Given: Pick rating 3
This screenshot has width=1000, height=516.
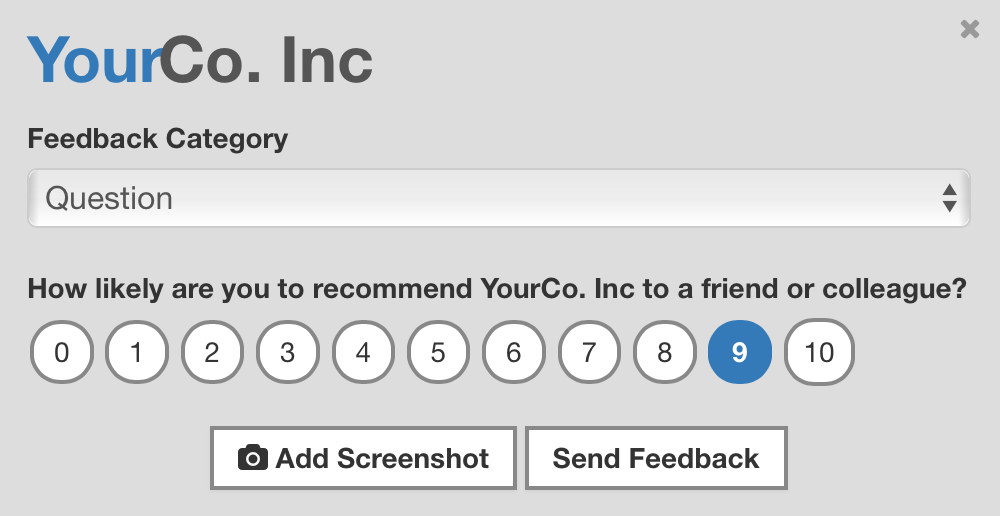Looking at the screenshot, I should click(x=288, y=352).
